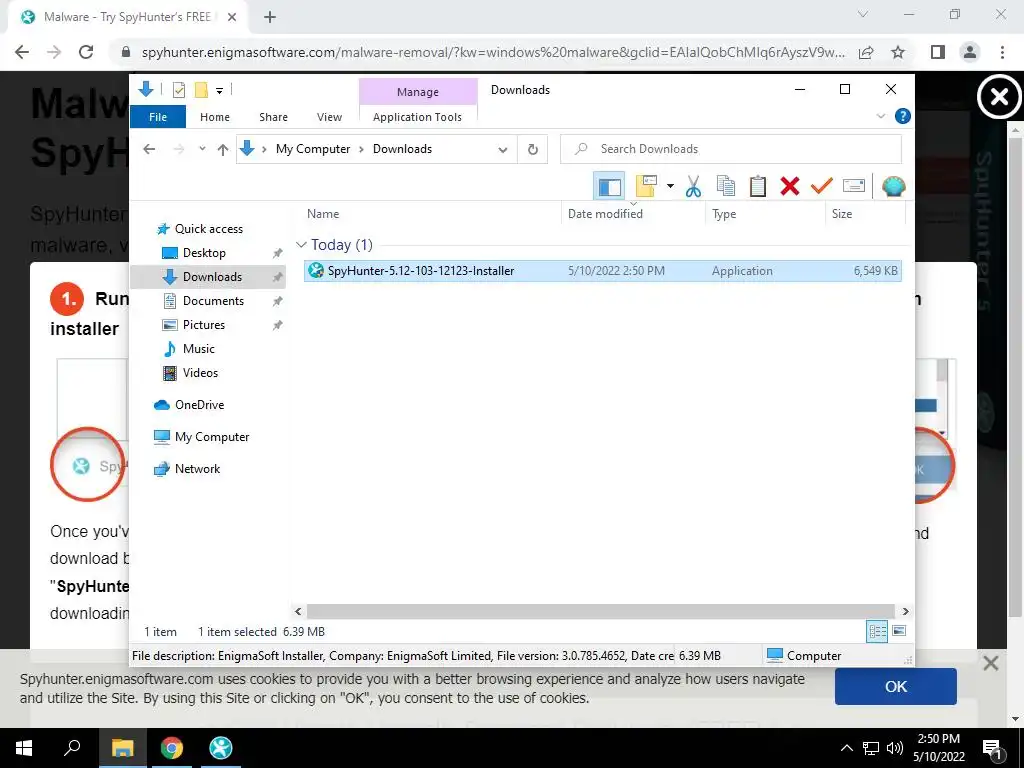
Task: Click My Computer in the address breadcrumb
Action: point(313,149)
